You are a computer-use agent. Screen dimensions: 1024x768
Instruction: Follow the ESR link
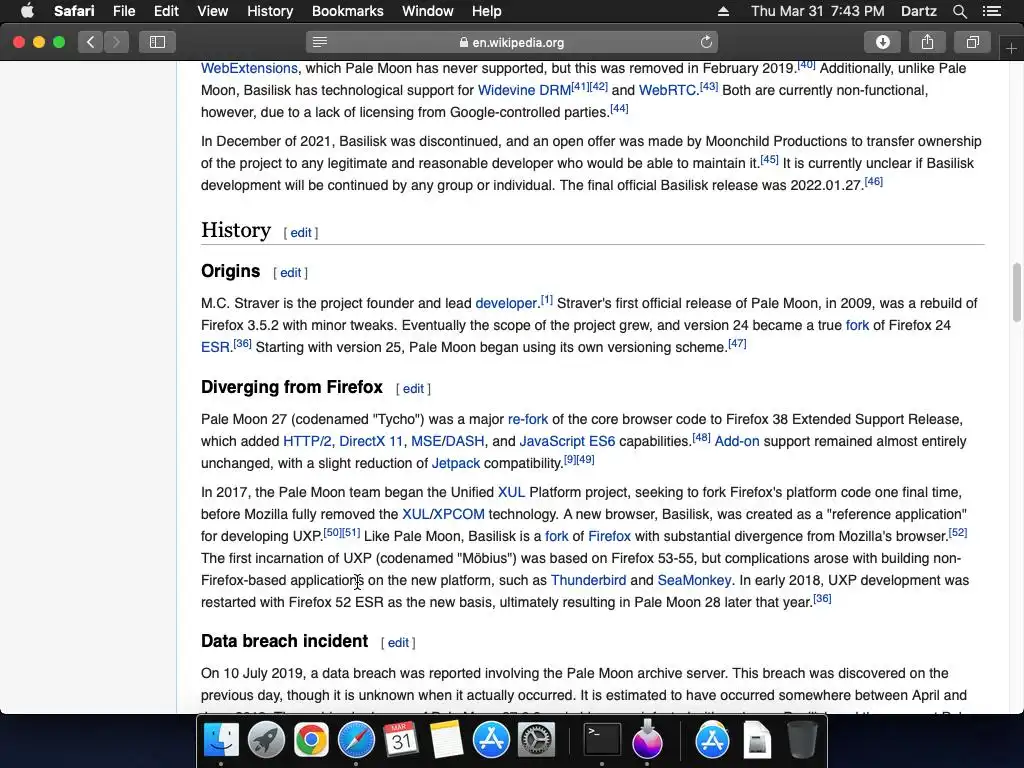[x=215, y=347]
